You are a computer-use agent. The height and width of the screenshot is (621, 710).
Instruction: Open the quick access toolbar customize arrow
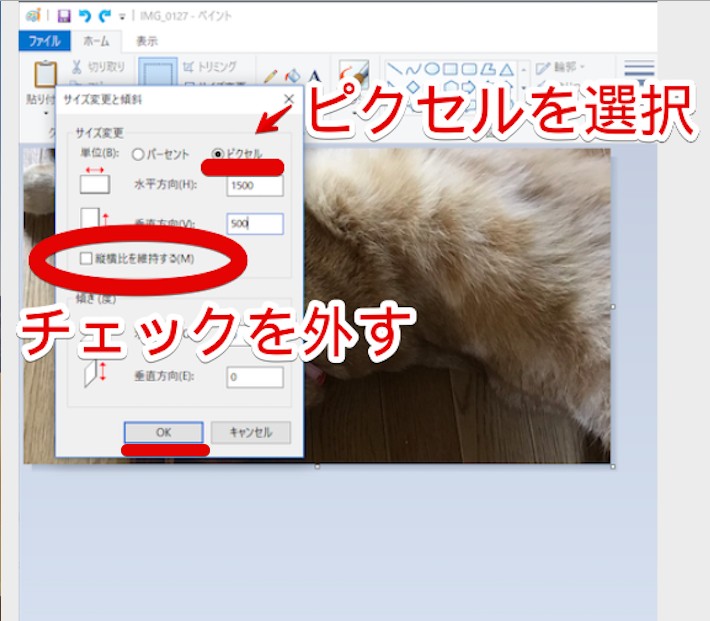coord(123,17)
